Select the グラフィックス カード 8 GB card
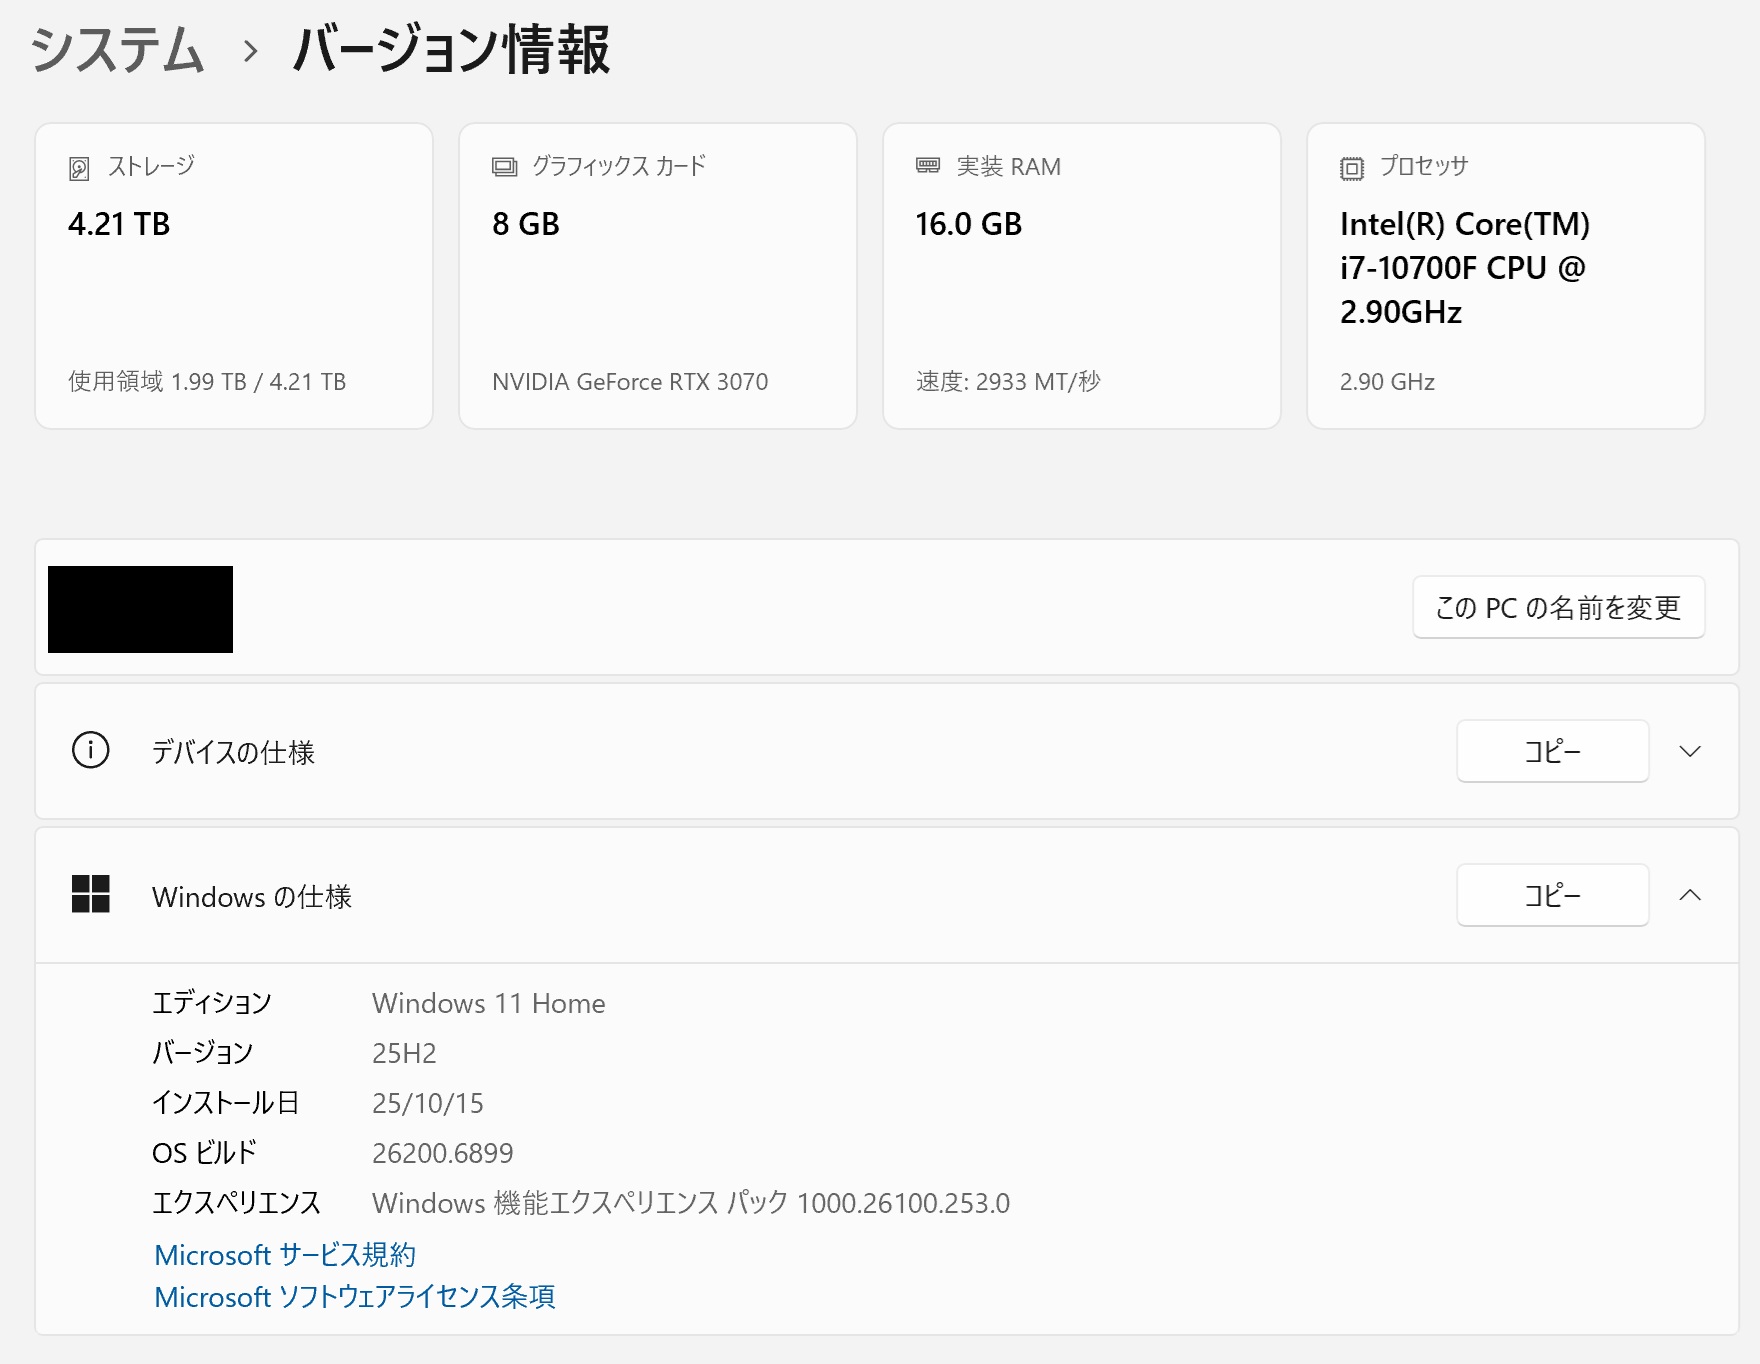 pos(658,276)
